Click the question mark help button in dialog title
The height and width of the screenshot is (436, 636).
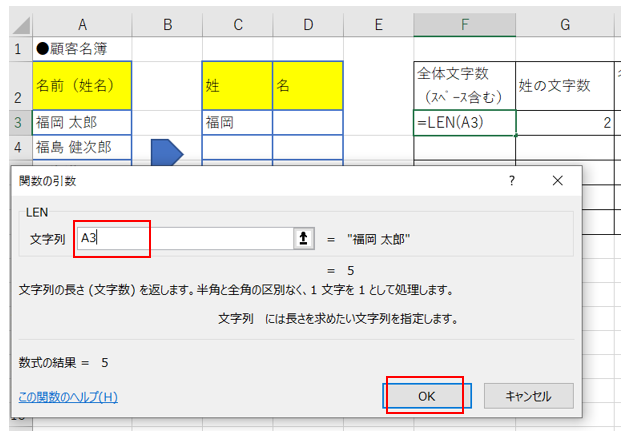pos(512,181)
